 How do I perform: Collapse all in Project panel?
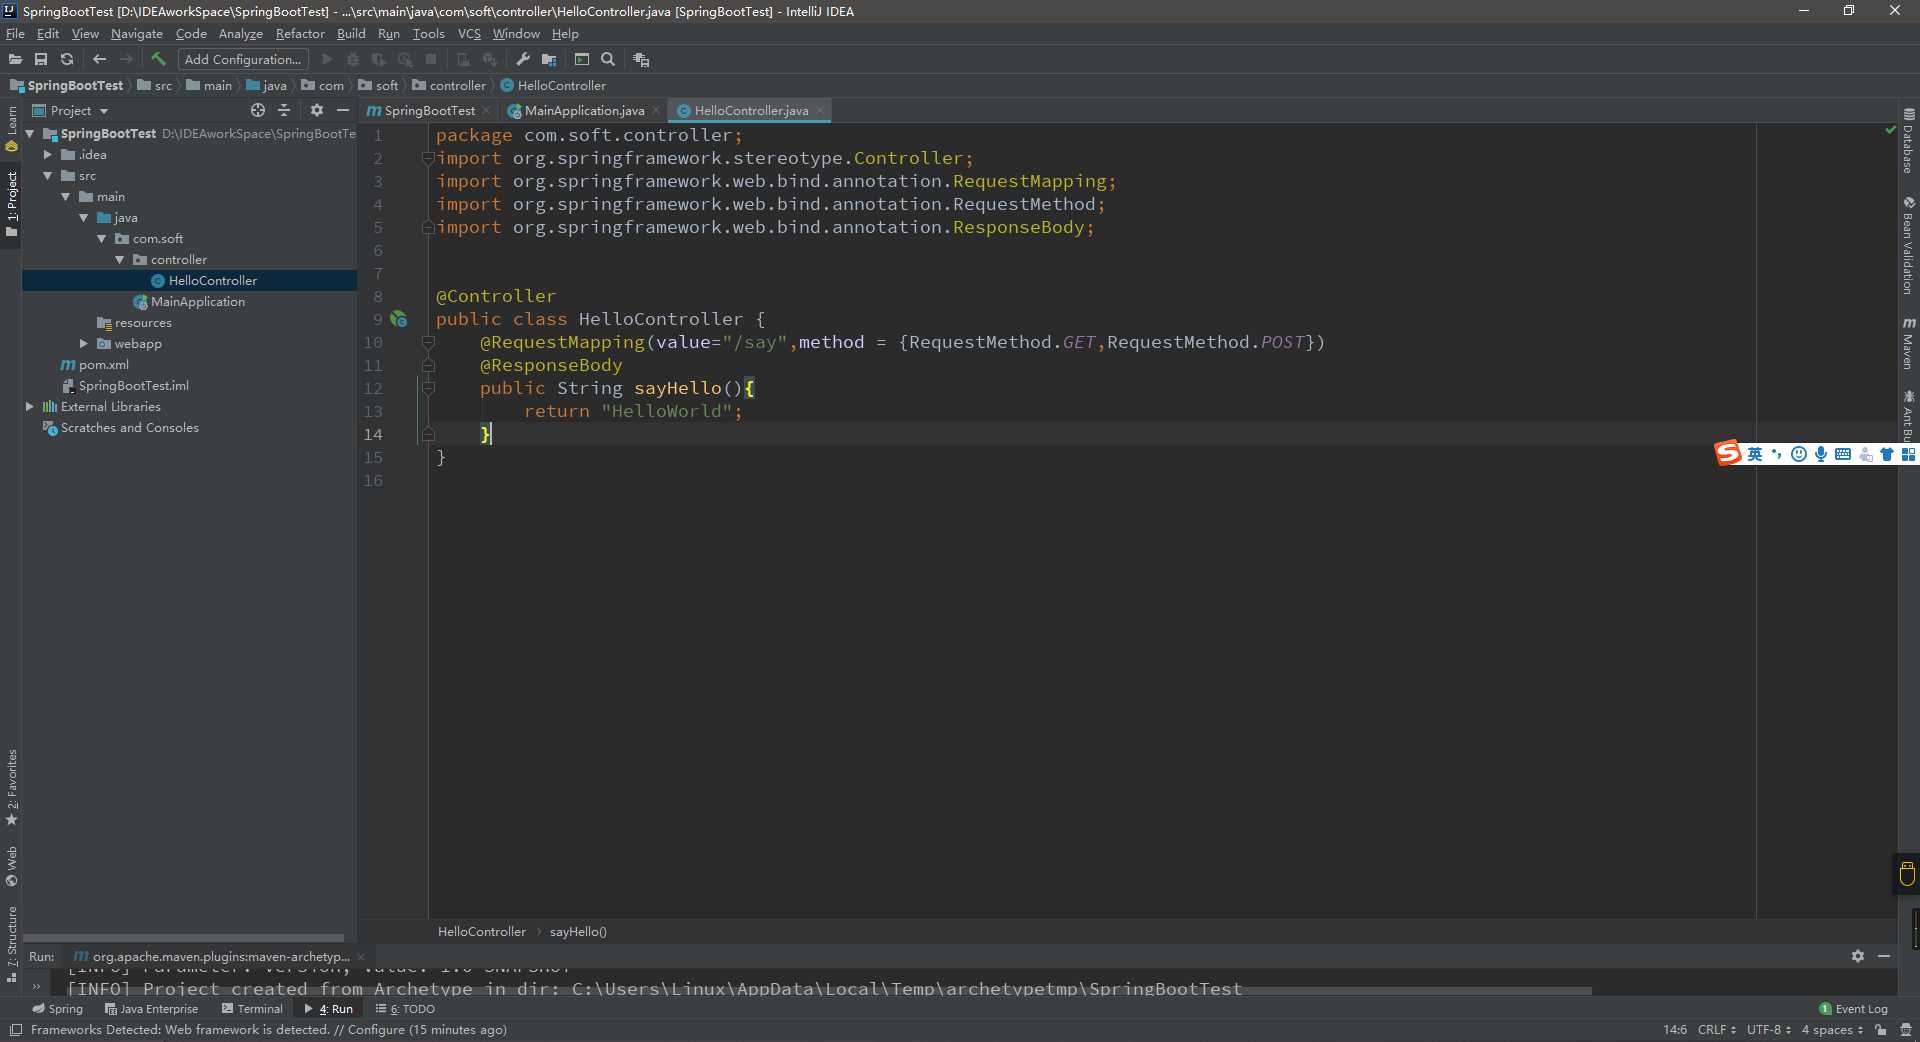(284, 110)
